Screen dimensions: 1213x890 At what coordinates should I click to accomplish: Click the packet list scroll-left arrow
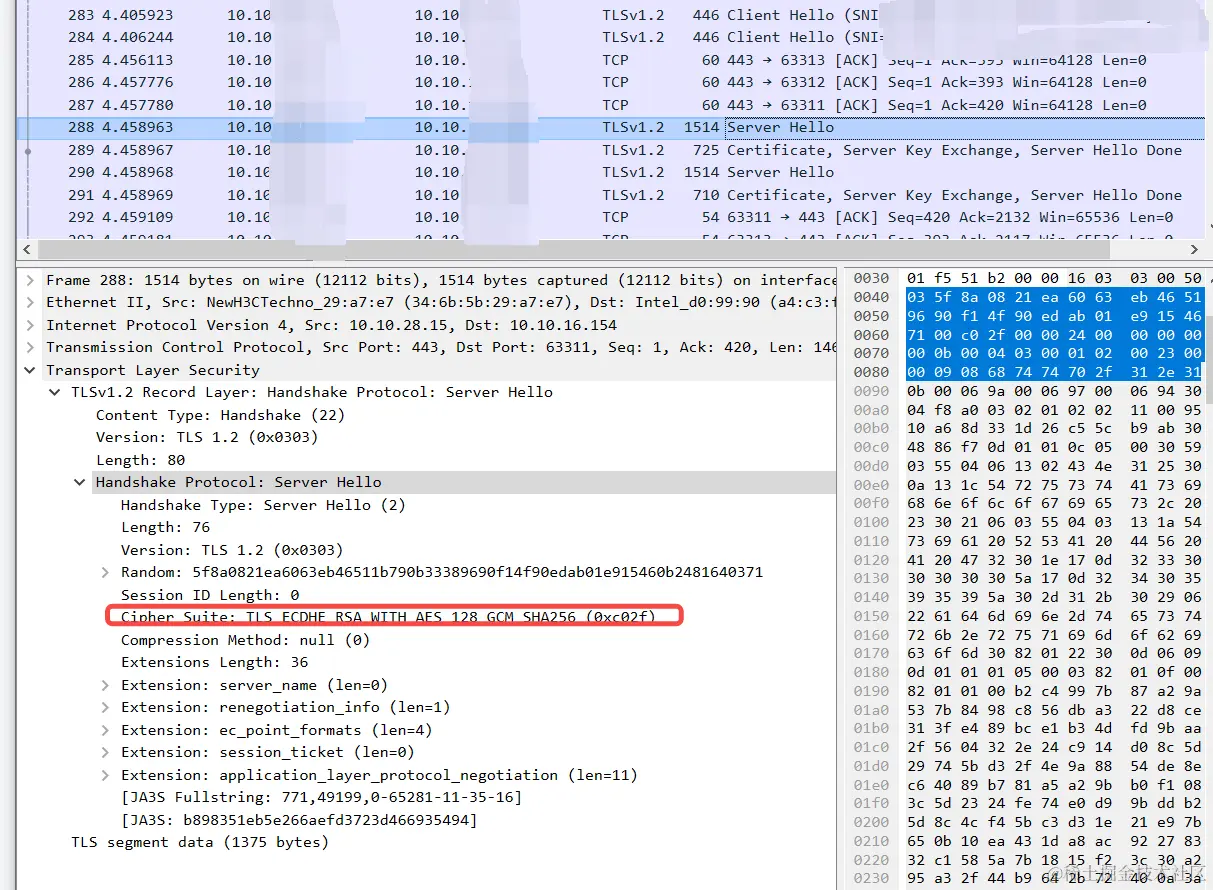coord(27,249)
